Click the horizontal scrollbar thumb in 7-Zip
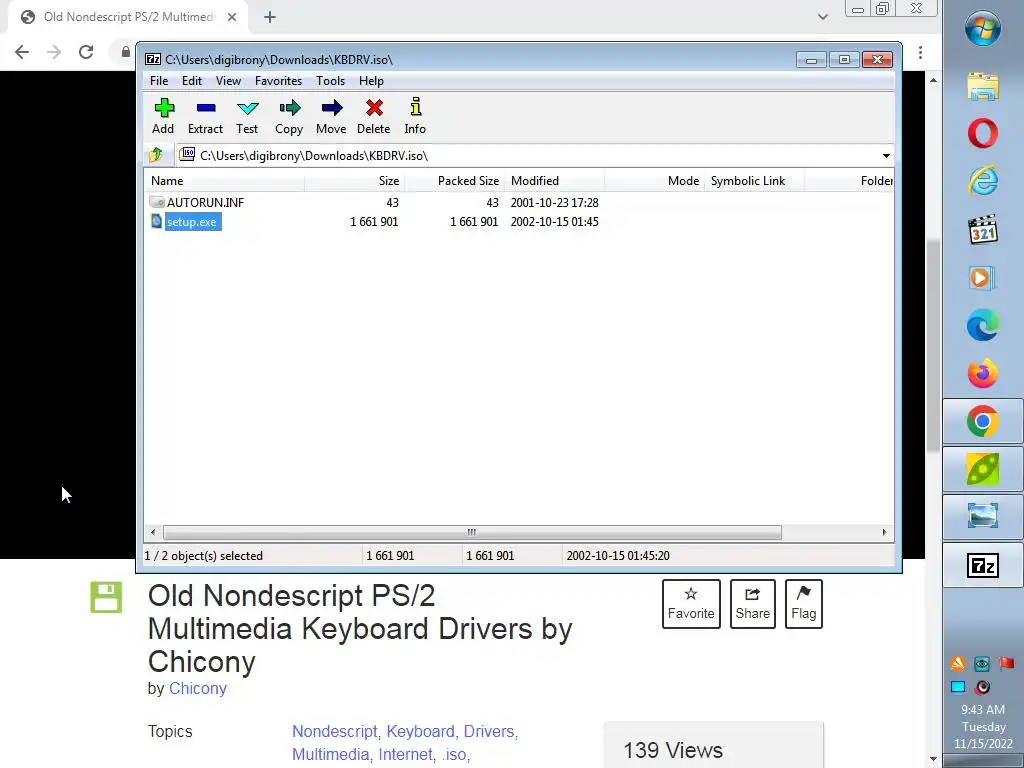Screen dimensions: 1024x768 472,532
